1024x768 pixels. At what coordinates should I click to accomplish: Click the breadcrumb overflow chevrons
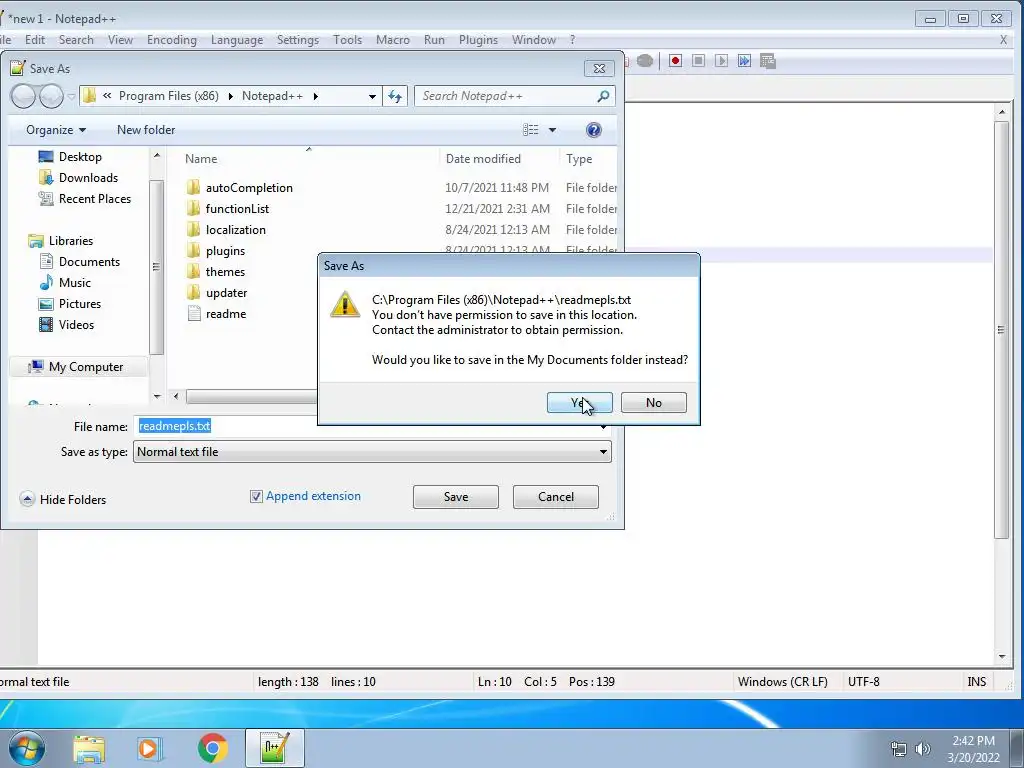coord(107,96)
